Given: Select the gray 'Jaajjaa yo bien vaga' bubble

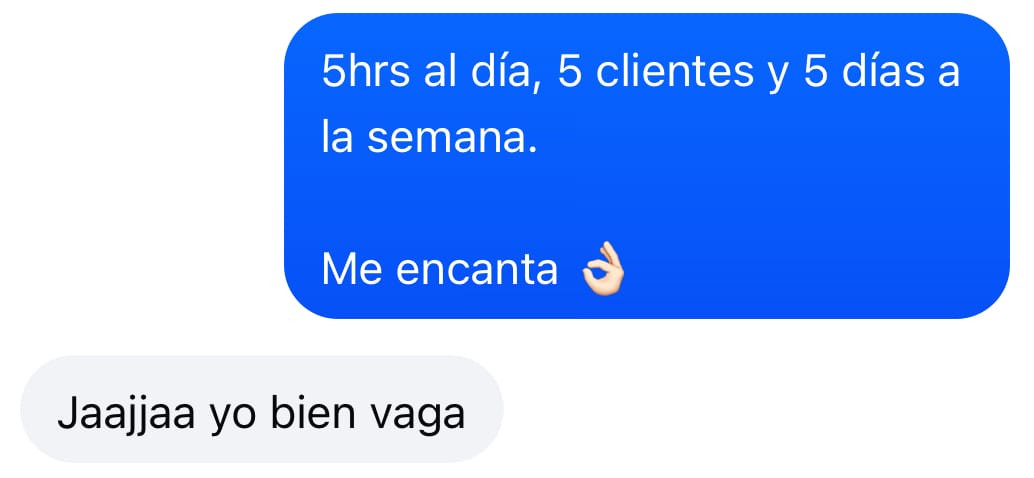Looking at the screenshot, I should [262, 409].
